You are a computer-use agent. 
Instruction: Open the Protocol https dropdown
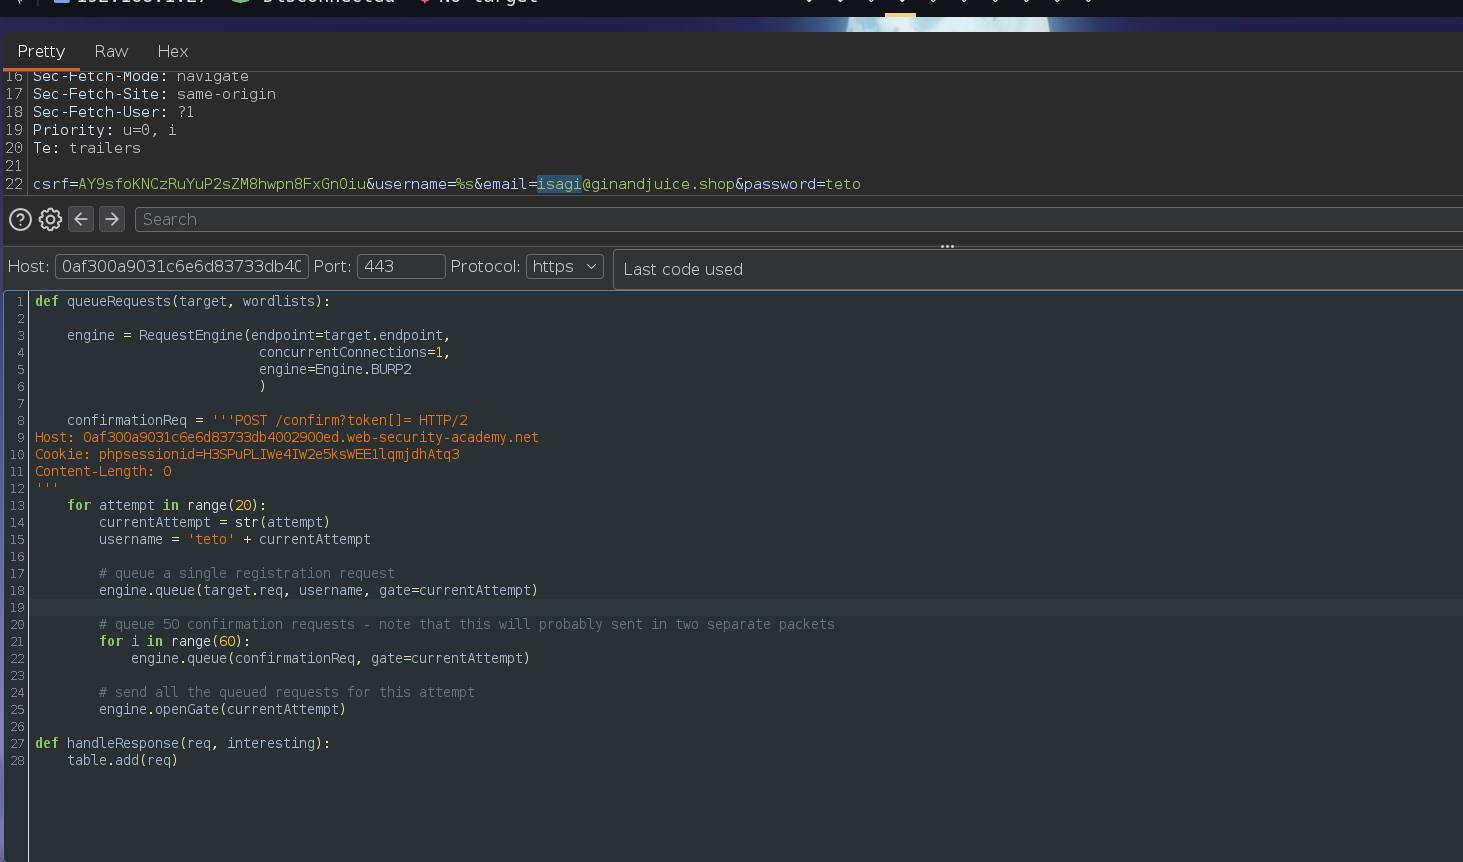tap(565, 266)
